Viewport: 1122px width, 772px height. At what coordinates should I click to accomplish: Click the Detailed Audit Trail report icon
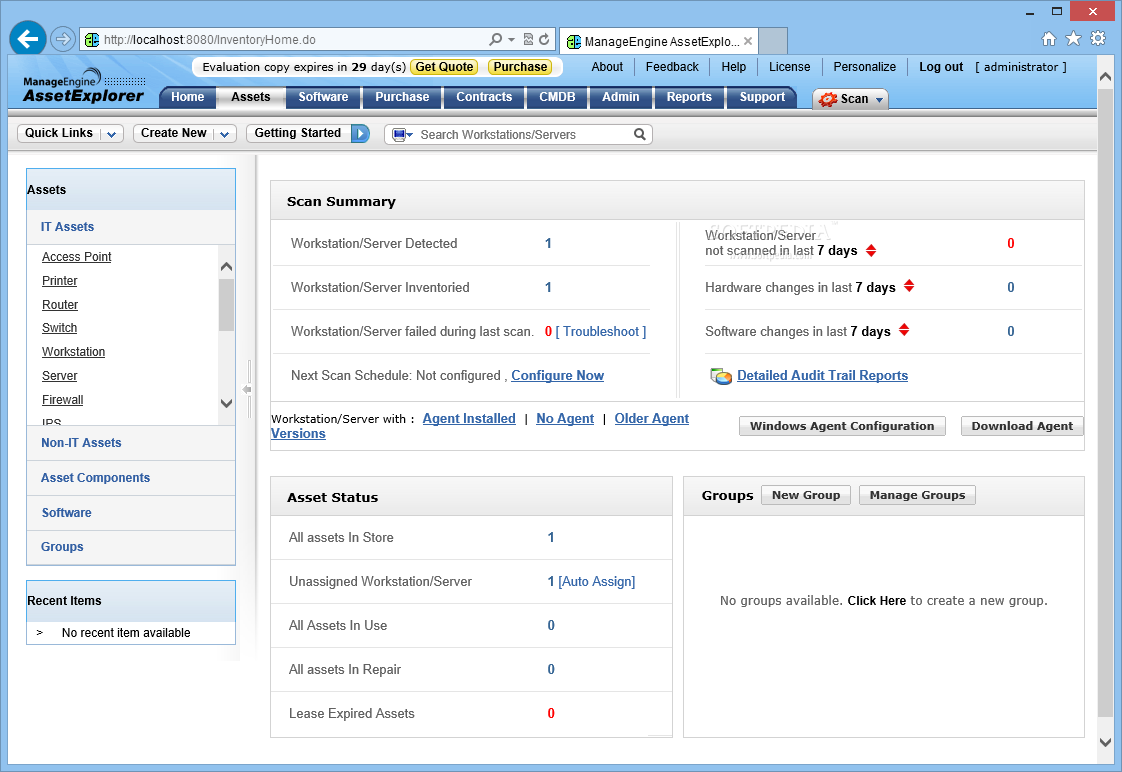point(721,376)
